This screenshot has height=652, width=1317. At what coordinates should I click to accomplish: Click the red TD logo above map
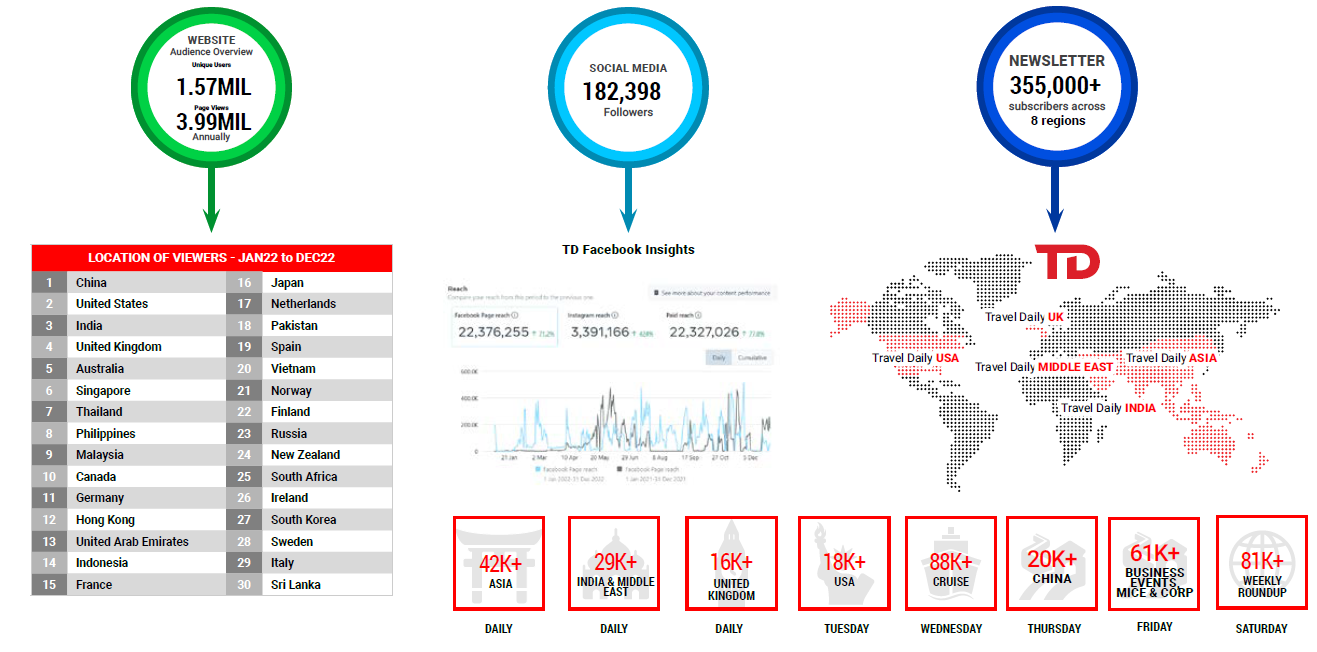(1067, 260)
